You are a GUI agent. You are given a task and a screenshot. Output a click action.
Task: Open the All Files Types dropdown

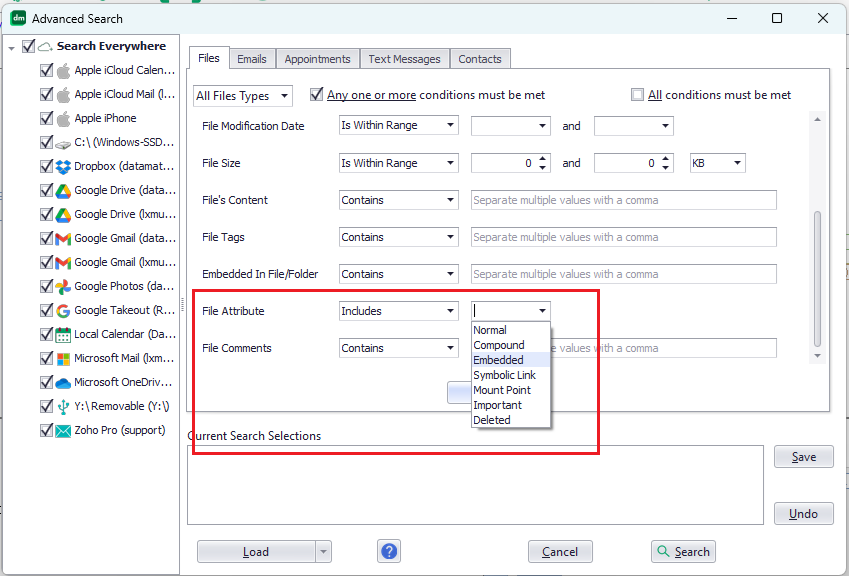(x=242, y=95)
